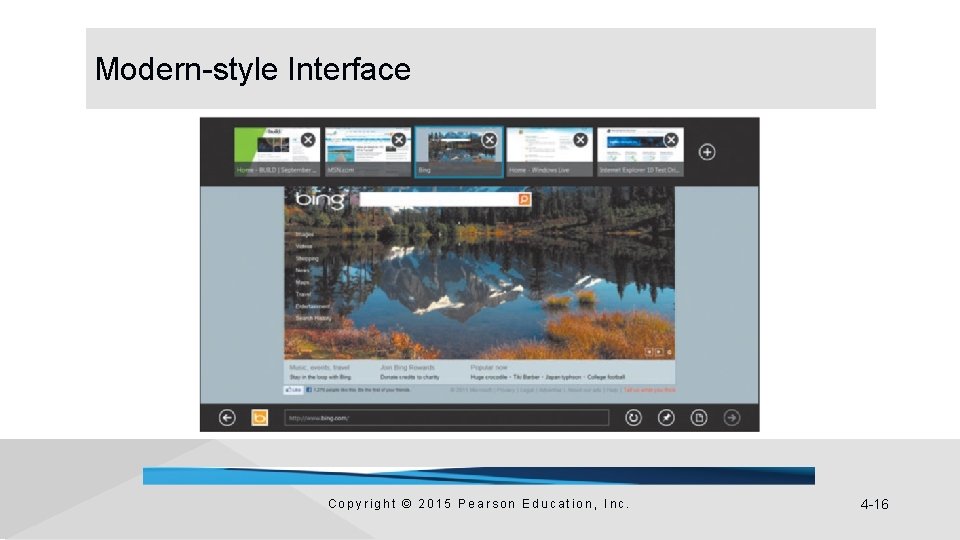The image size is (960, 540).
Task: Select the Bing tab thumbnail
Action: pos(459,152)
